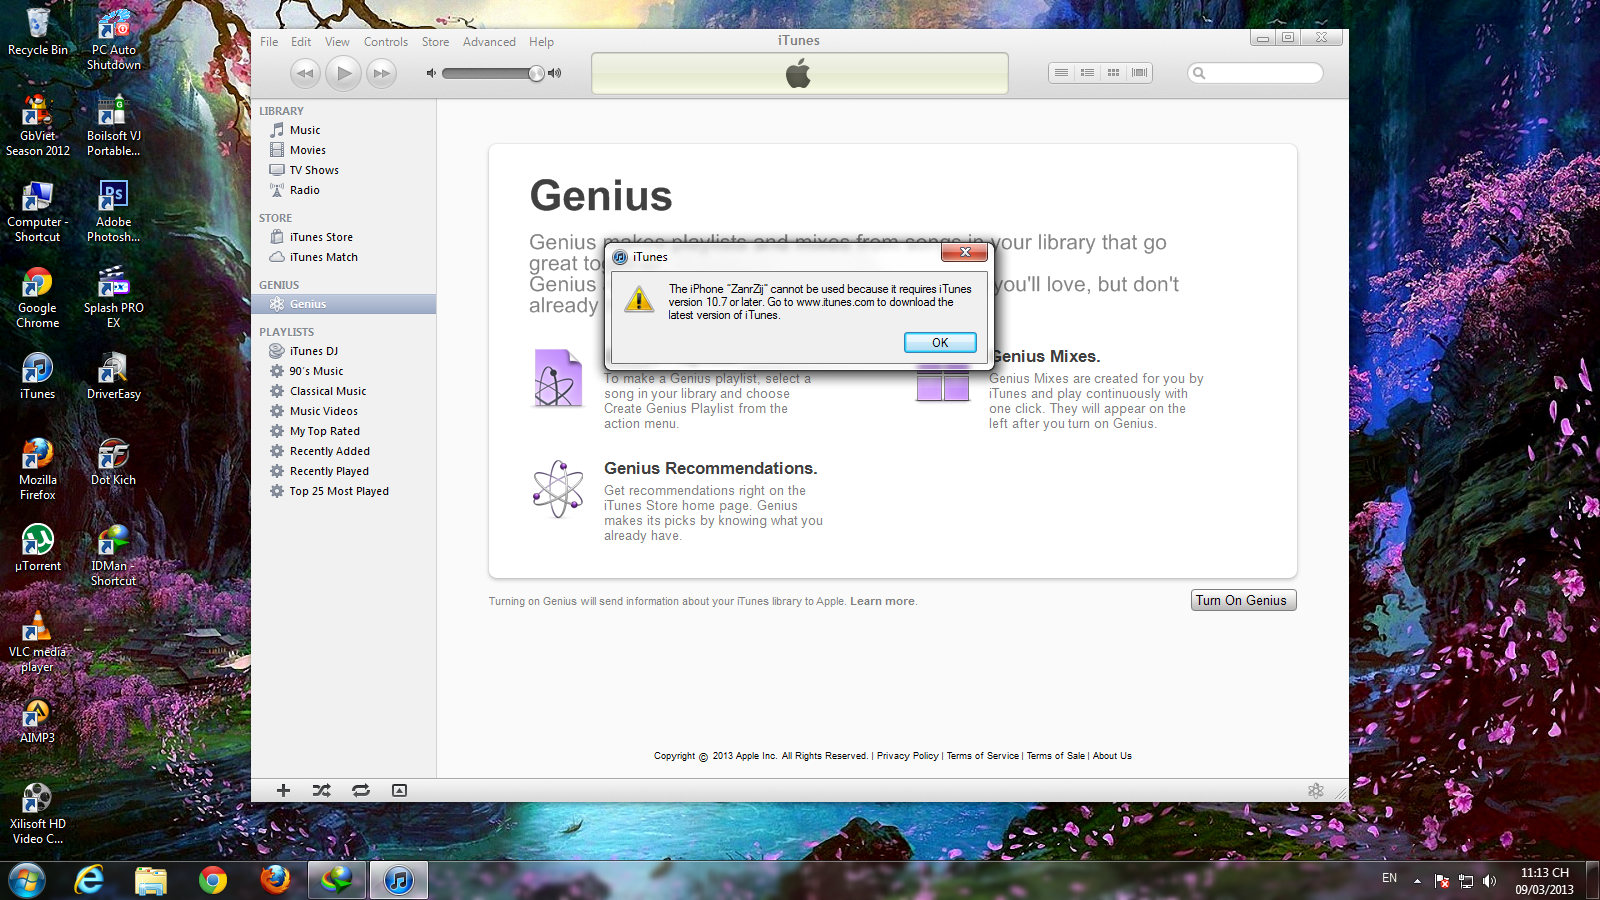Open the Google Chrome desktop shortcut
This screenshot has height=900, width=1600.
(37, 298)
